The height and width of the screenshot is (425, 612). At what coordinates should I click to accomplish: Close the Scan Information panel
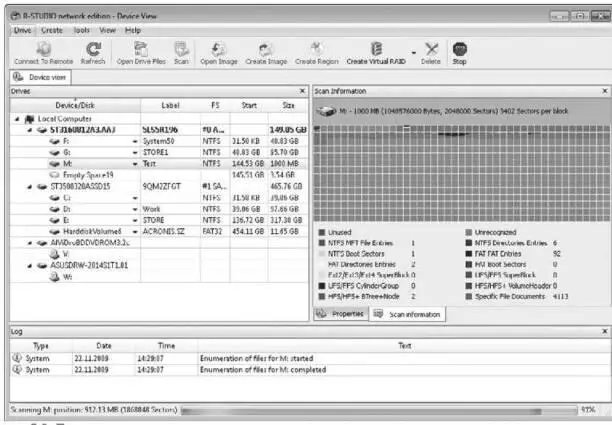pos(604,90)
